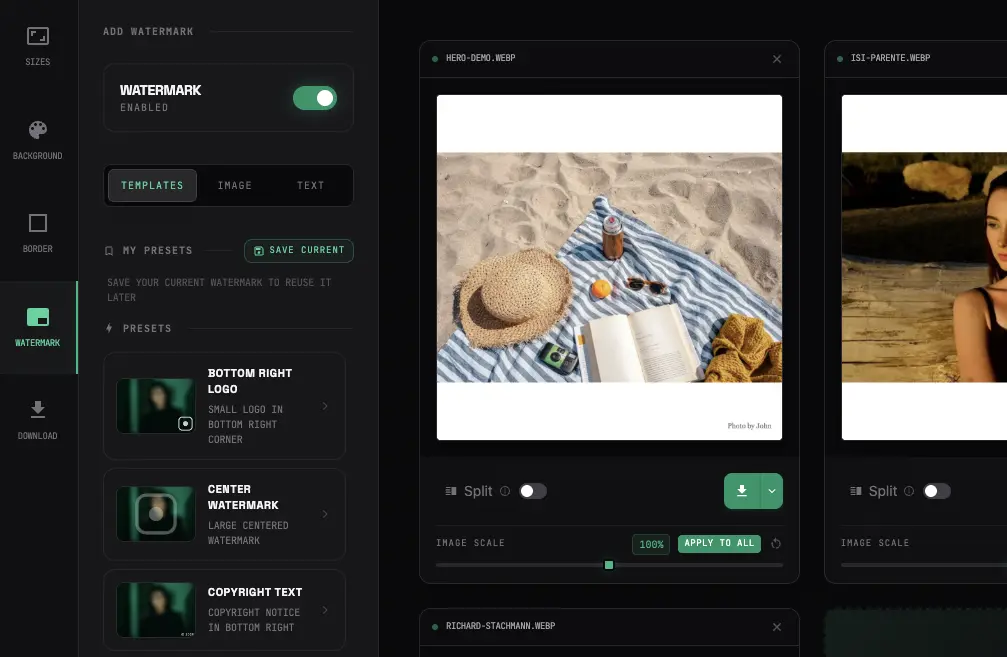Toggle Split on for isi-parente image

[x=936, y=491]
